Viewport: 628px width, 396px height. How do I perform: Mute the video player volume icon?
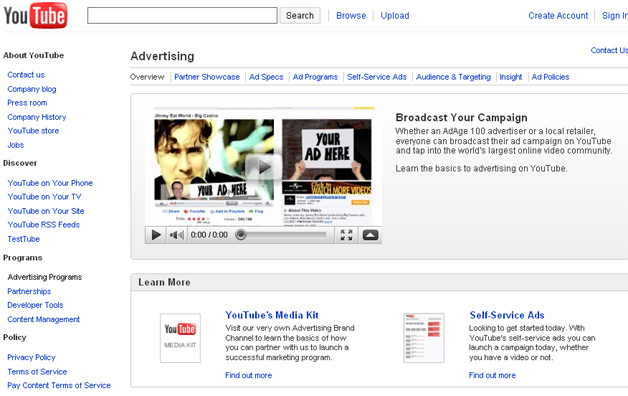(177, 235)
